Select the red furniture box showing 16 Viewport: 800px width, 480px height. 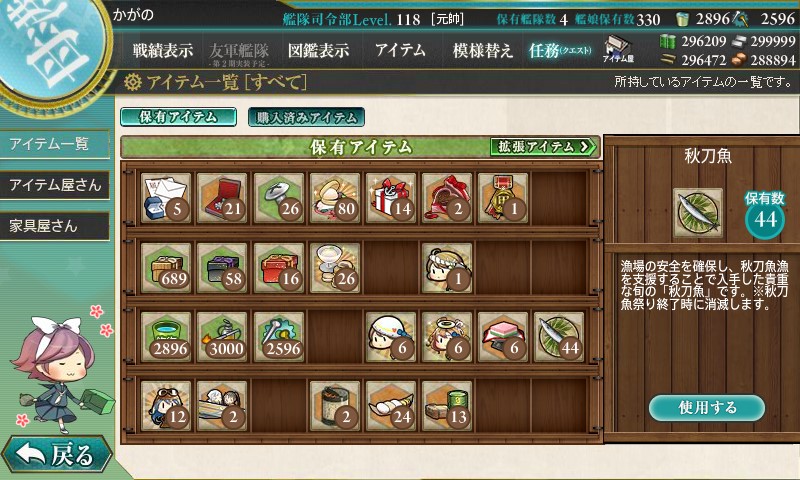[279, 267]
